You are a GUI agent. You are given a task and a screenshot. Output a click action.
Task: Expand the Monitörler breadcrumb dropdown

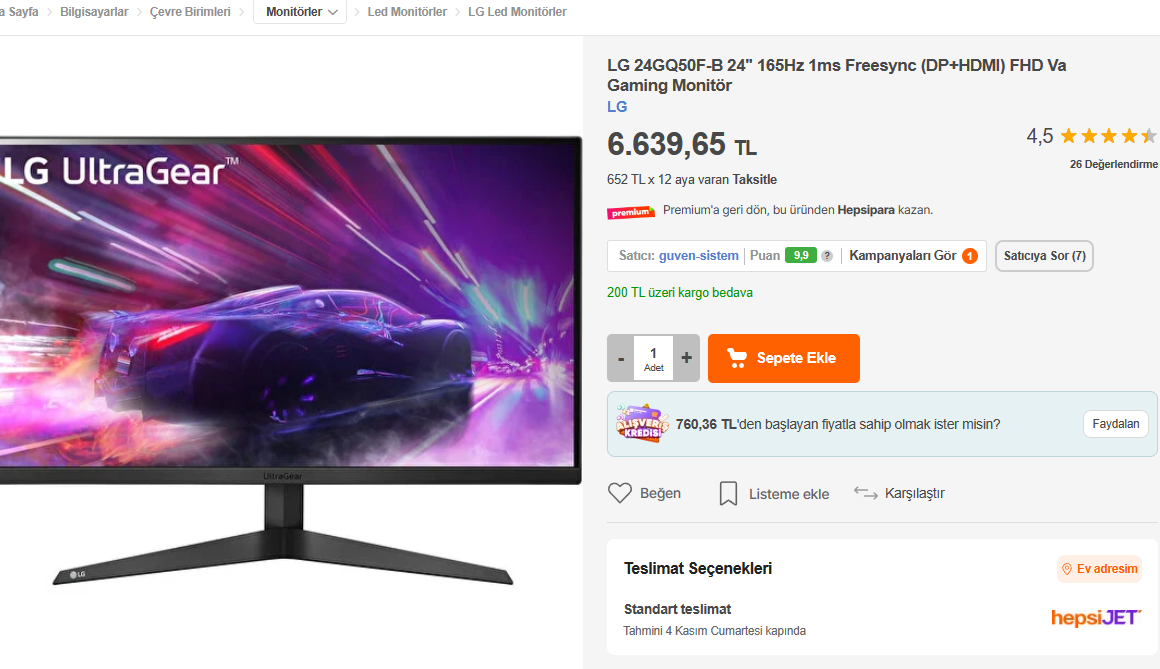300,12
